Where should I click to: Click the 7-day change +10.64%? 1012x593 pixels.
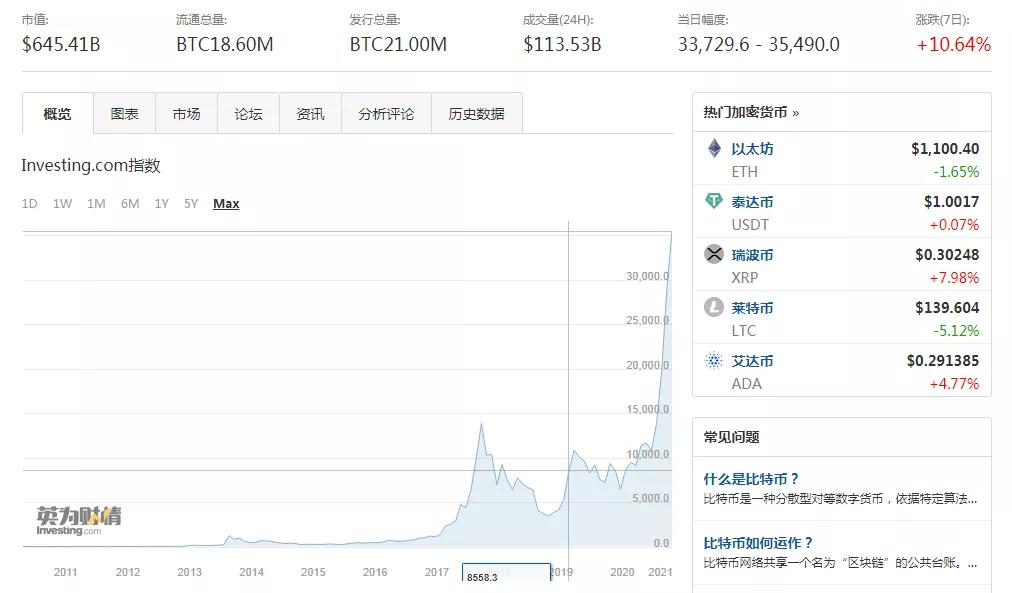953,45
